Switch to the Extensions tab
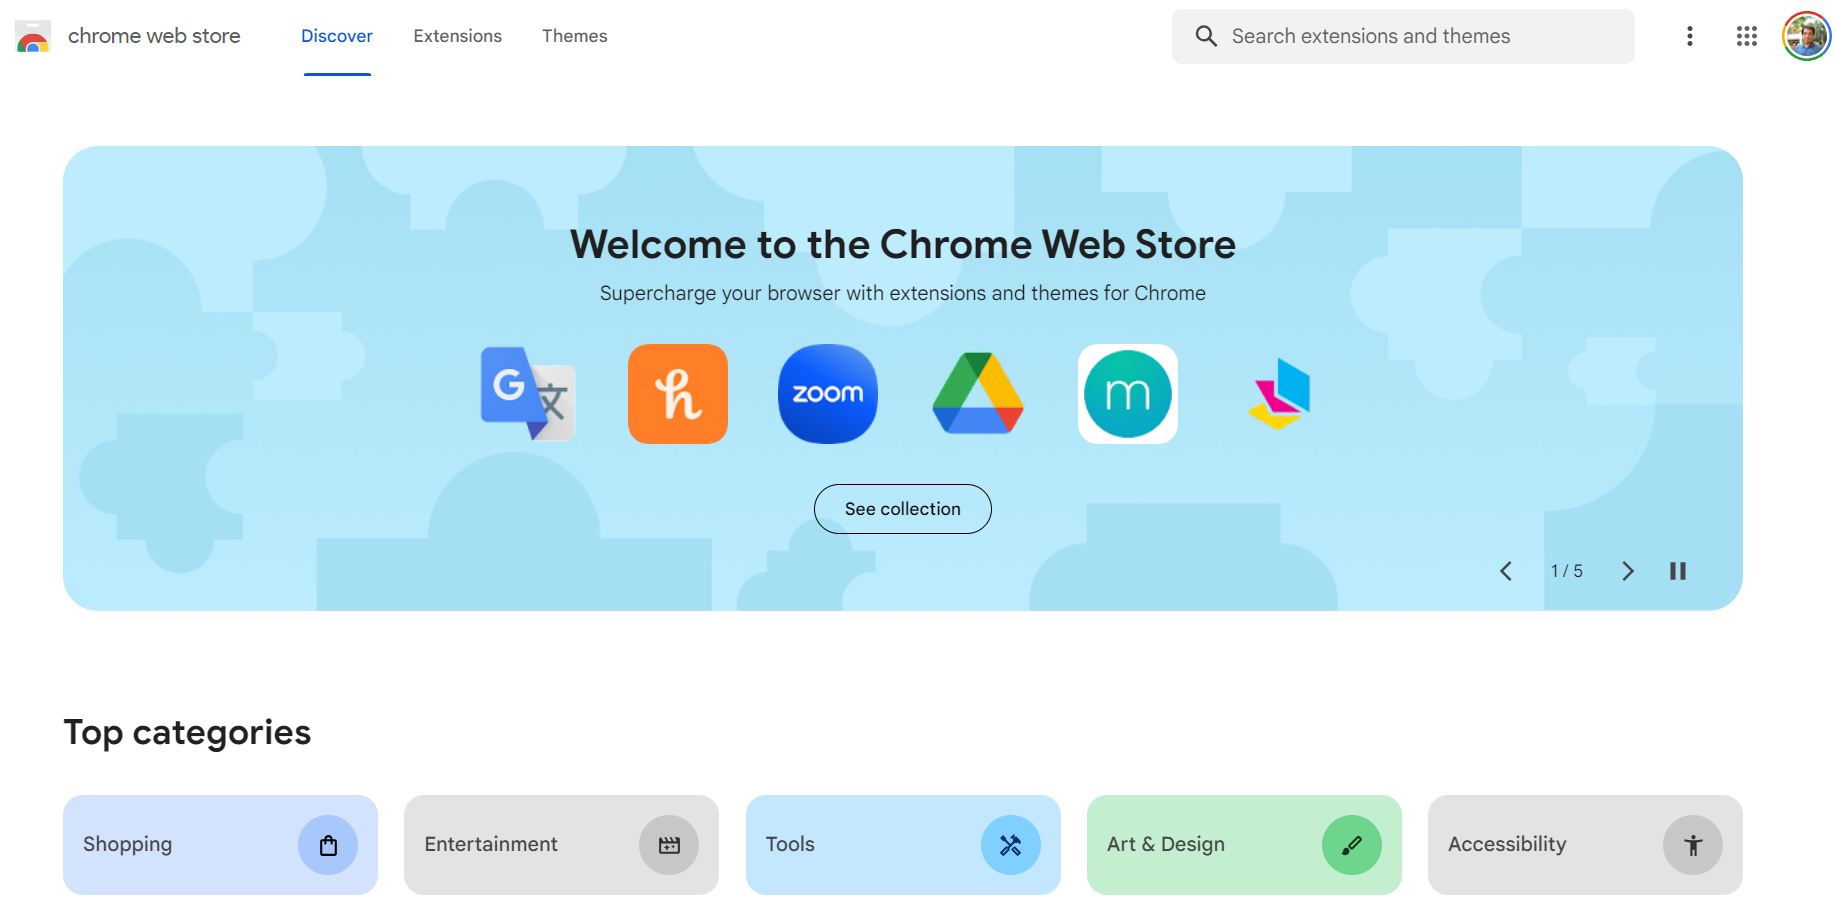Image resolution: width=1837 pixels, height=901 pixels. (458, 36)
